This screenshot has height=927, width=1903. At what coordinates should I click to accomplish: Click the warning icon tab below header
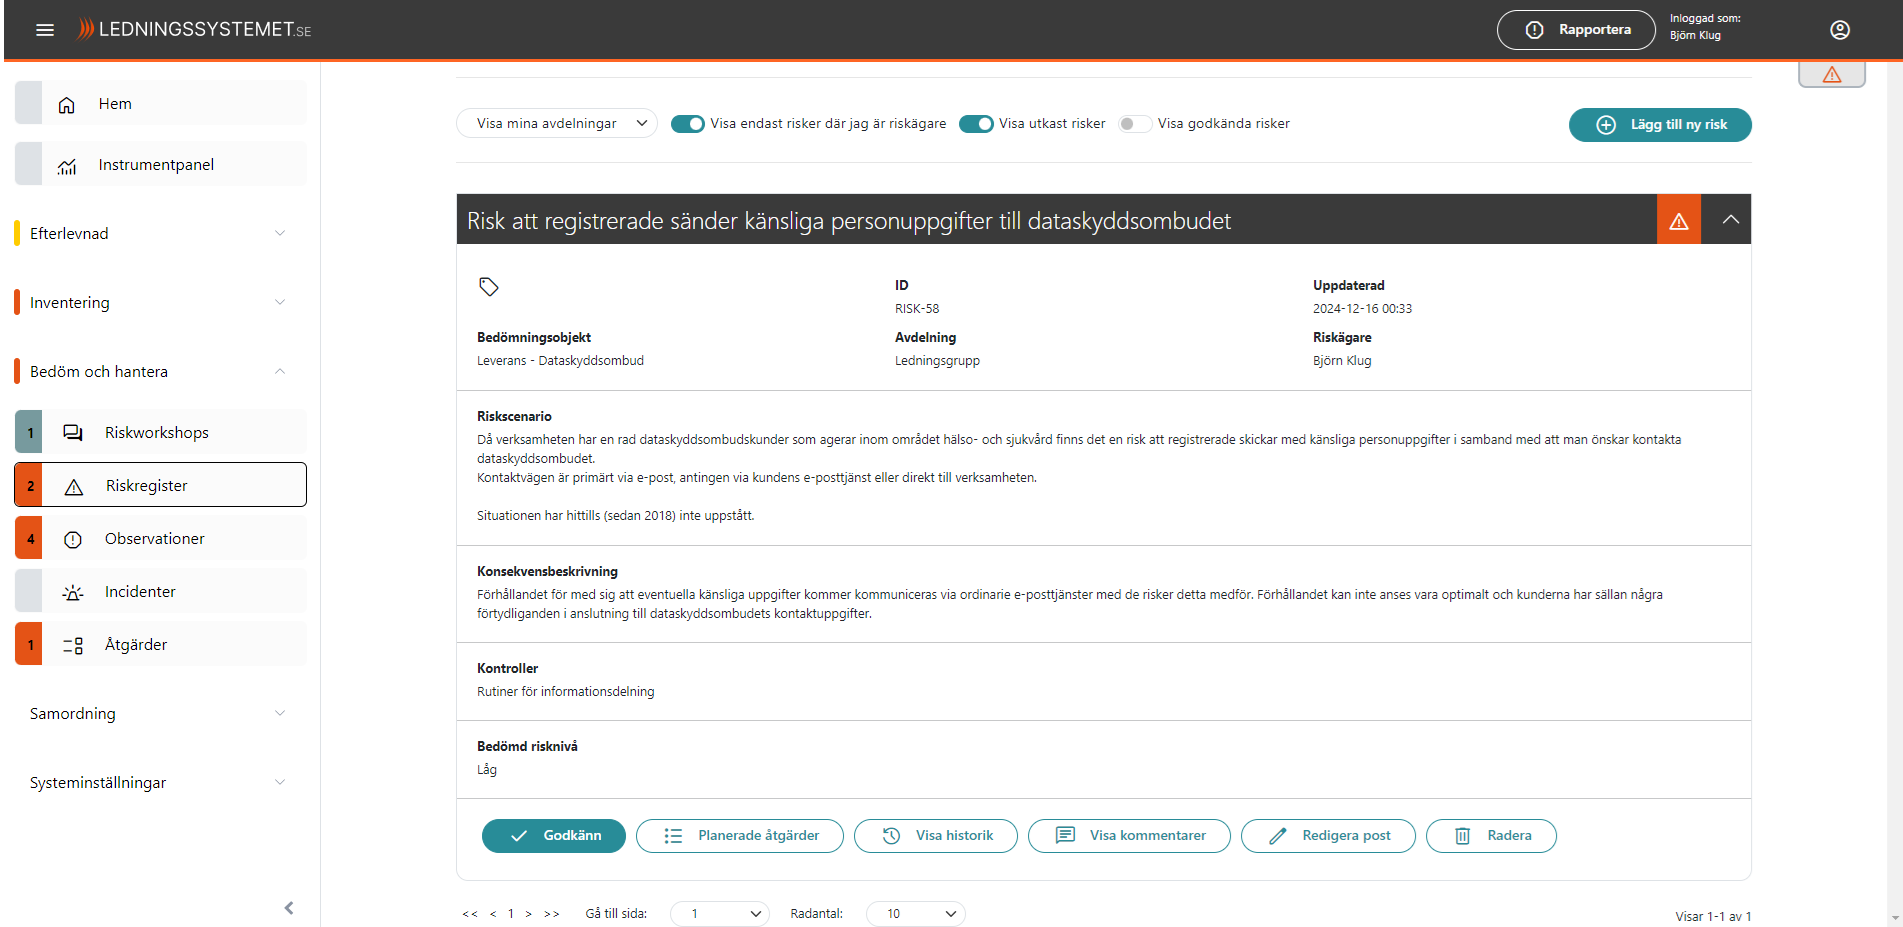(1831, 75)
